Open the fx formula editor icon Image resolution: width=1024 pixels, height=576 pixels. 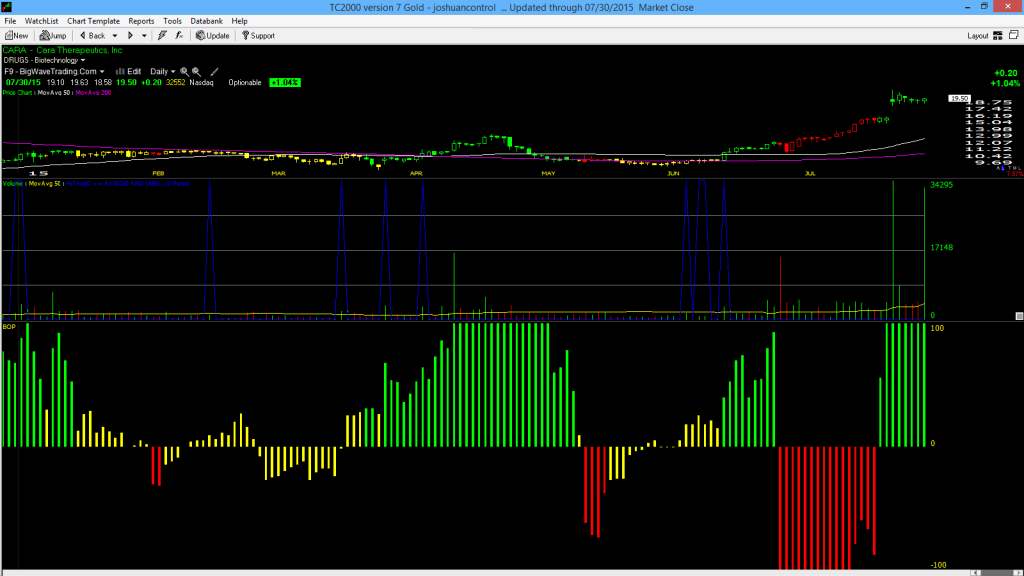(x=179, y=36)
